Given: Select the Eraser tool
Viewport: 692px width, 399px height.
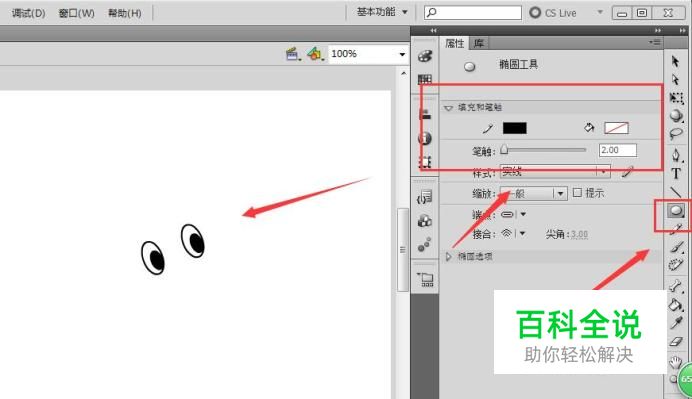Looking at the screenshot, I should pos(676,341).
